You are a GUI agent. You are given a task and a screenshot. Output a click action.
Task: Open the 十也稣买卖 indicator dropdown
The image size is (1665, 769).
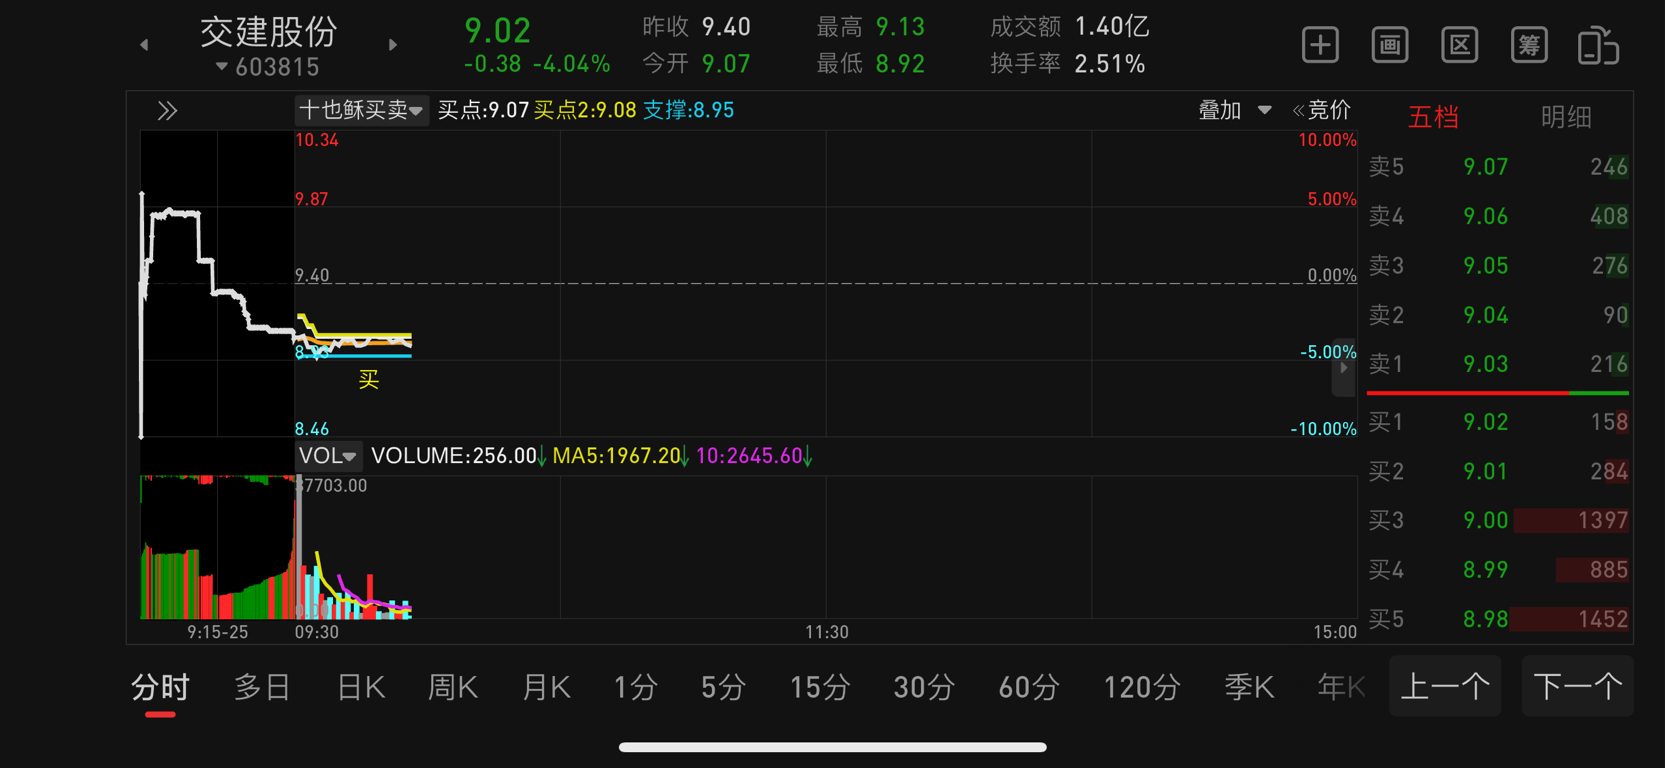pyautogui.click(x=361, y=110)
